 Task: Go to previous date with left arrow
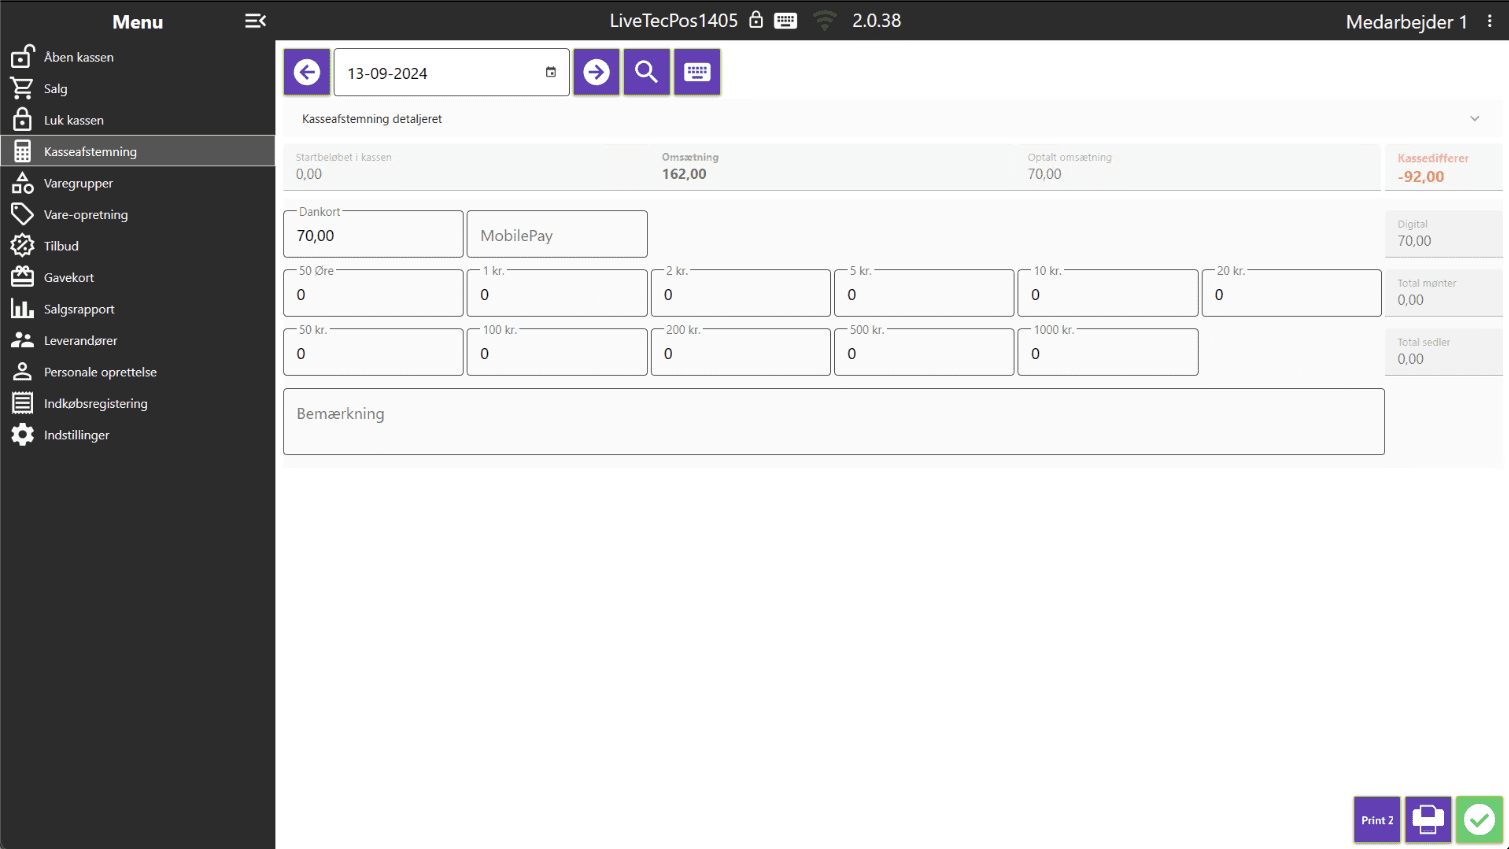click(x=307, y=72)
